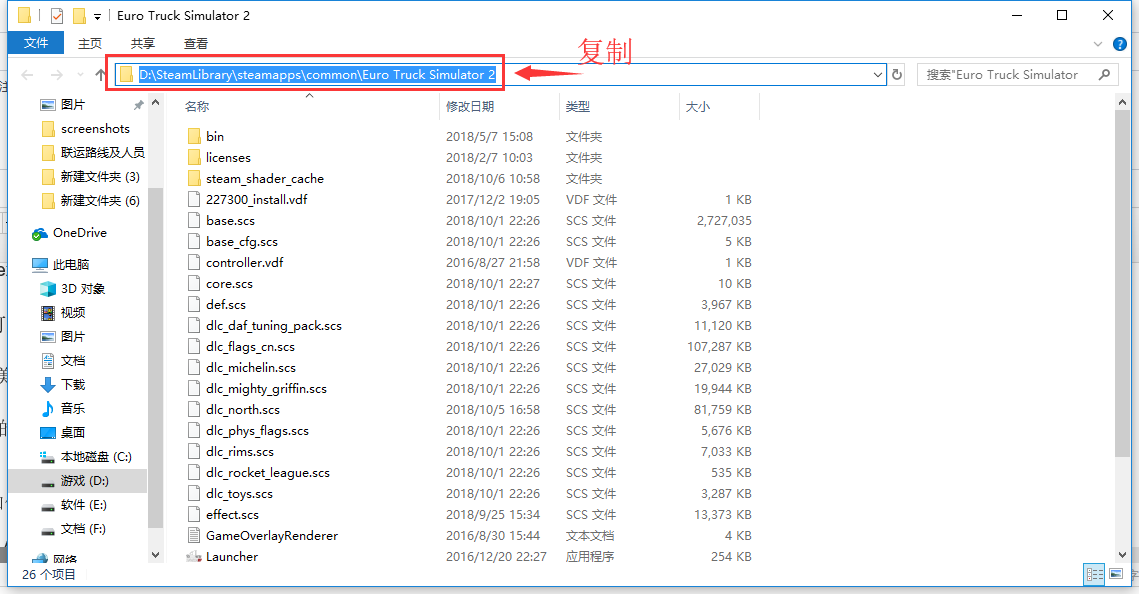The width and height of the screenshot is (1139, 594).
Task: Open the recent locations dropdown arrow
Action: pyautogui.click(x=80, y=75)
